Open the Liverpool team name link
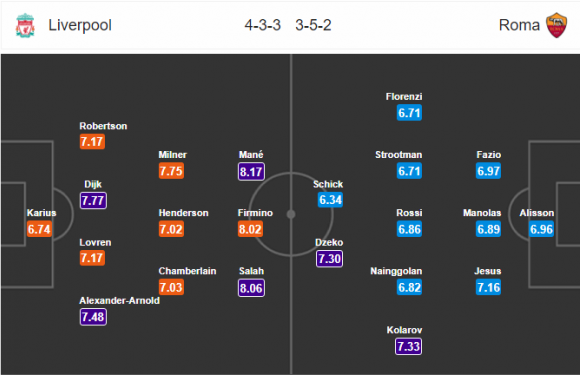Viewport: 580px width, 375px height. pyautogui.click(x=80, y=25)
